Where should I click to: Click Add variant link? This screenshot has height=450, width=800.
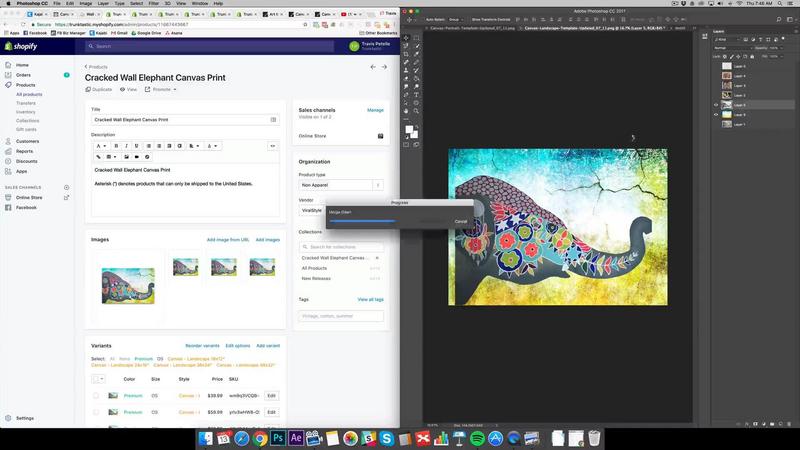(x=268, y=346)
